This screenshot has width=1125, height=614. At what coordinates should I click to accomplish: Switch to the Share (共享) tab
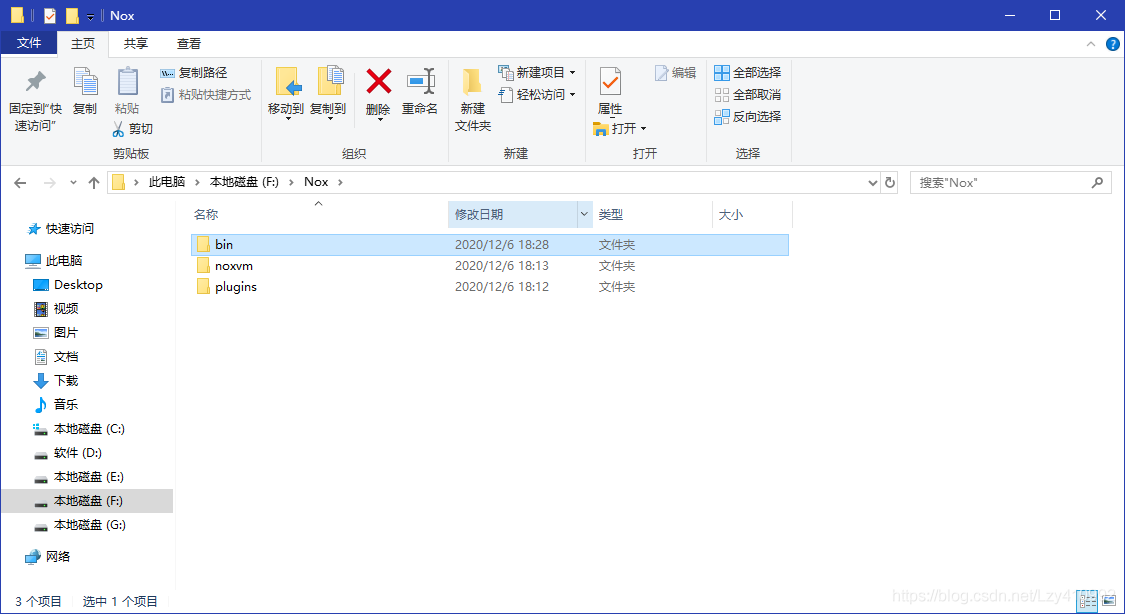tap(136, 43)
